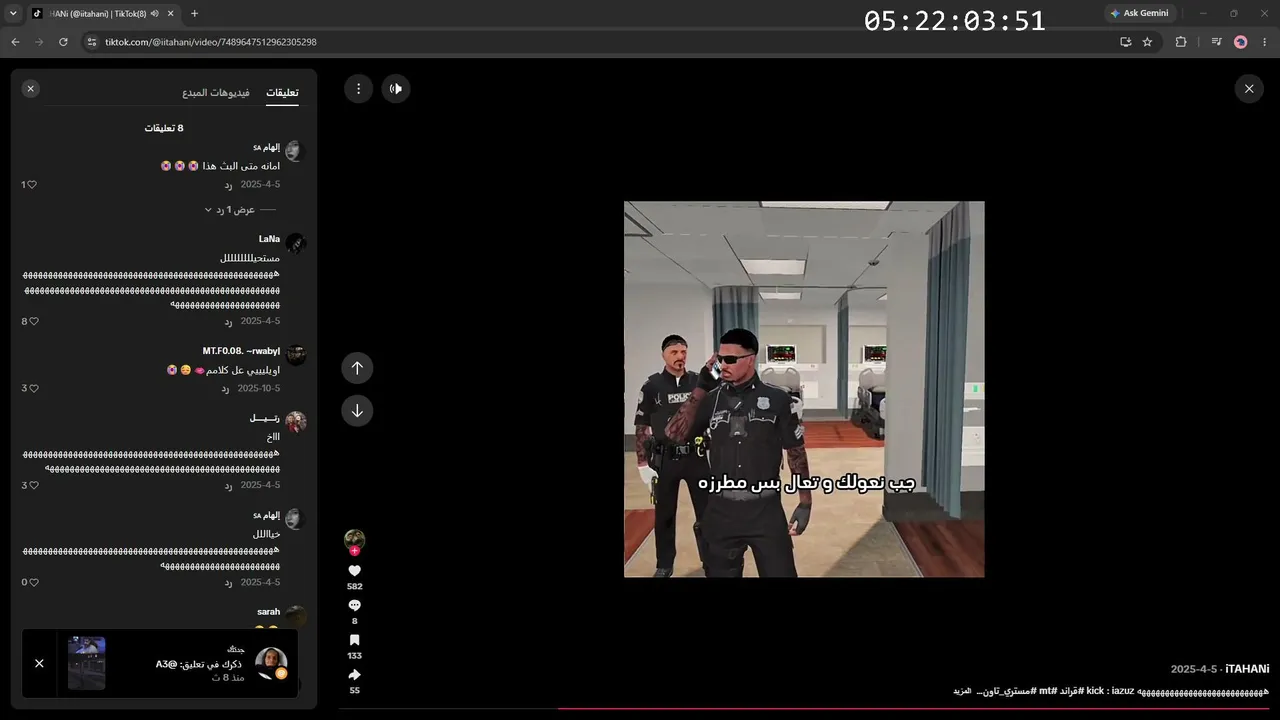
Task: Bookmark the video to favorites
Action: (354, 640)
